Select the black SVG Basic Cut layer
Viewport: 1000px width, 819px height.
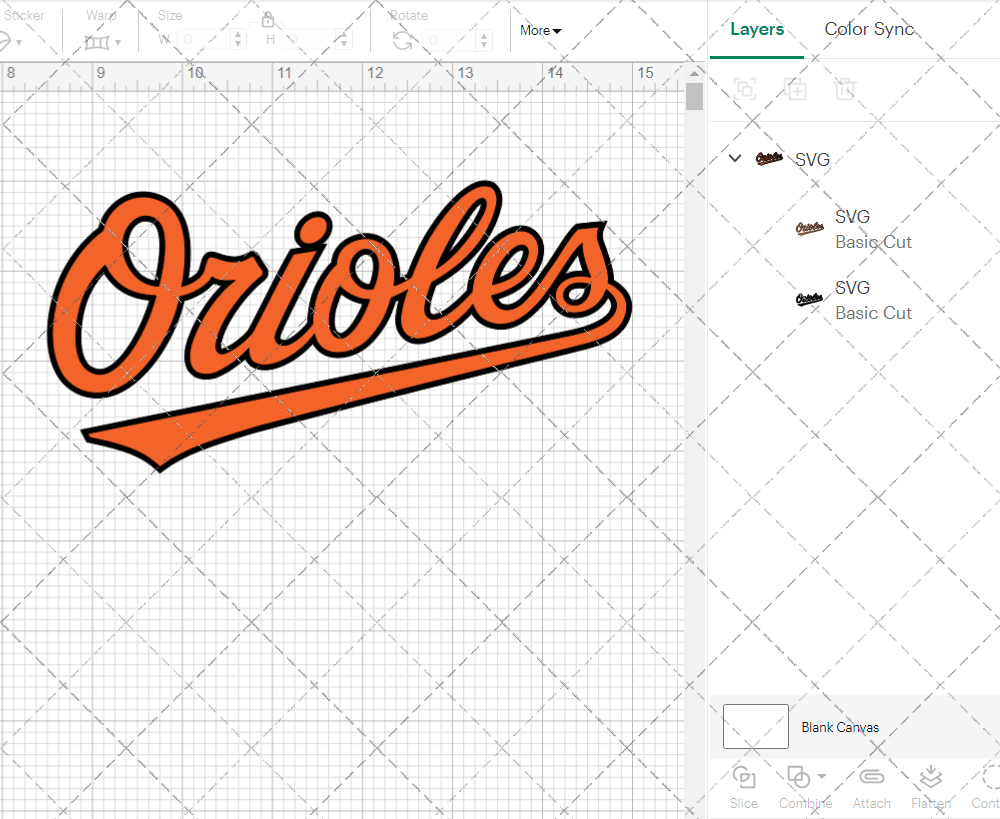(x=853, y=300)
